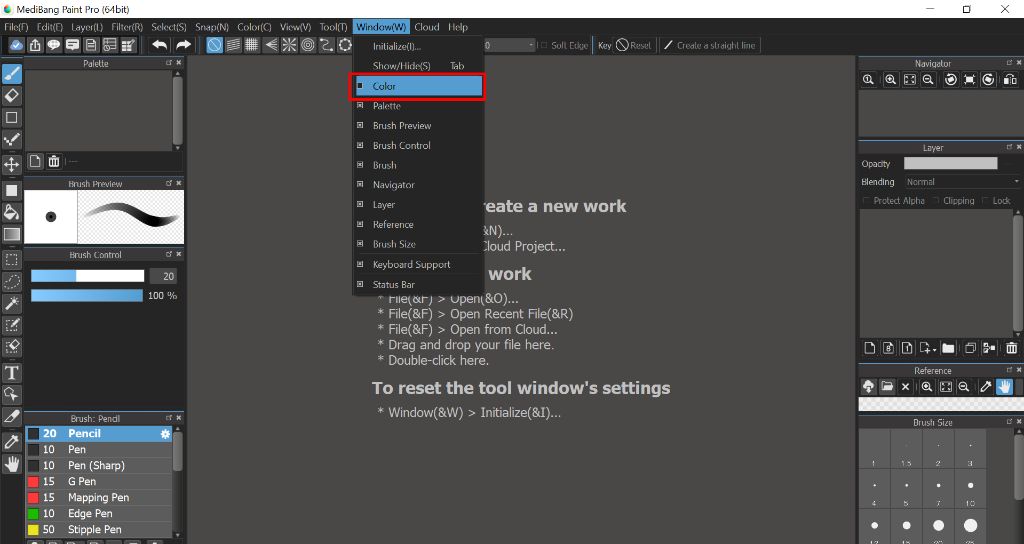Screen dimensions: 1024x544
Task: Select the Eraser tool
Action: [12, 95]
